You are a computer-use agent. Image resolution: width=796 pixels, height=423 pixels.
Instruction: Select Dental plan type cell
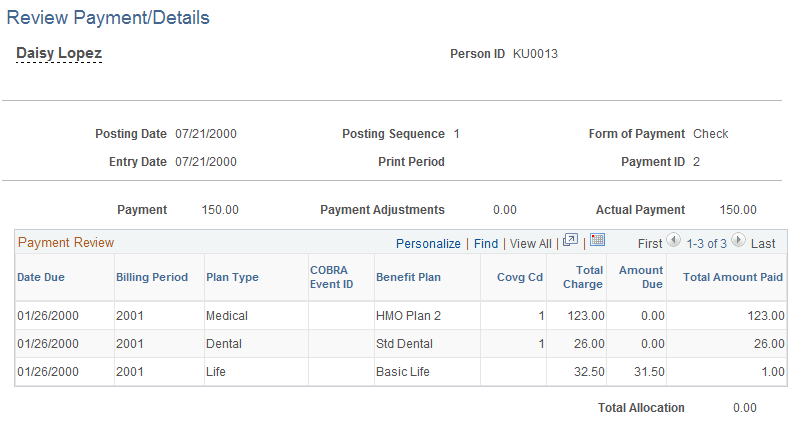[224, 344]
